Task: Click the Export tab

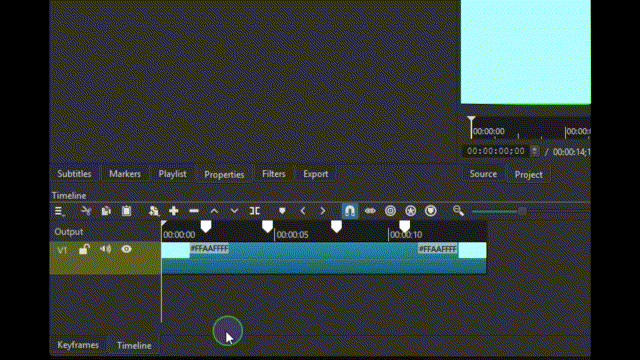Action: coord(316,174)
